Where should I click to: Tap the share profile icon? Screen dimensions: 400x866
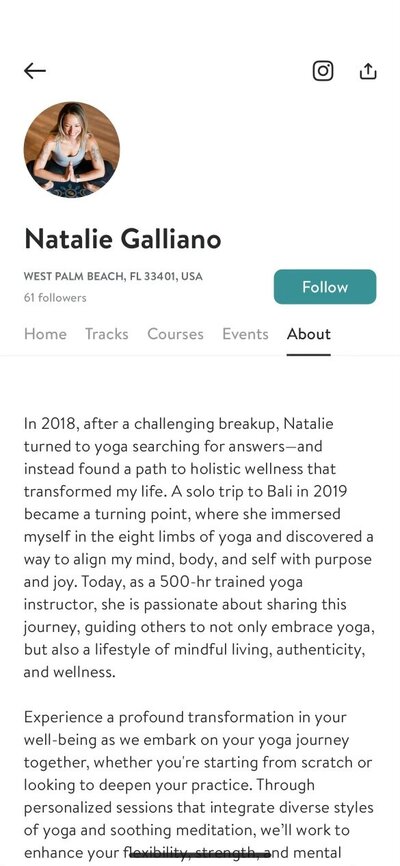[x=368, y=71]
